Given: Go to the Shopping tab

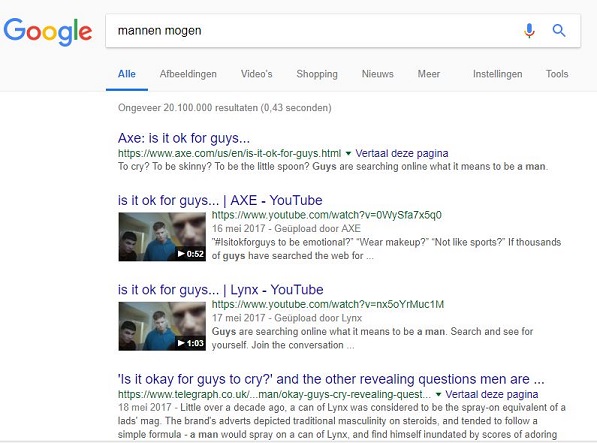Looking at the screenshot, I should click(x=317, y=74).
